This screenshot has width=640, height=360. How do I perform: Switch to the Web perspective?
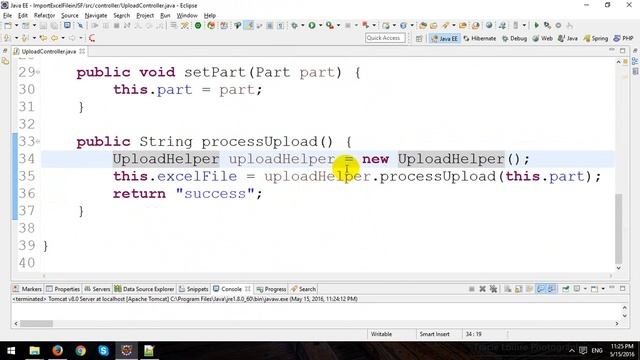(542, 38)
